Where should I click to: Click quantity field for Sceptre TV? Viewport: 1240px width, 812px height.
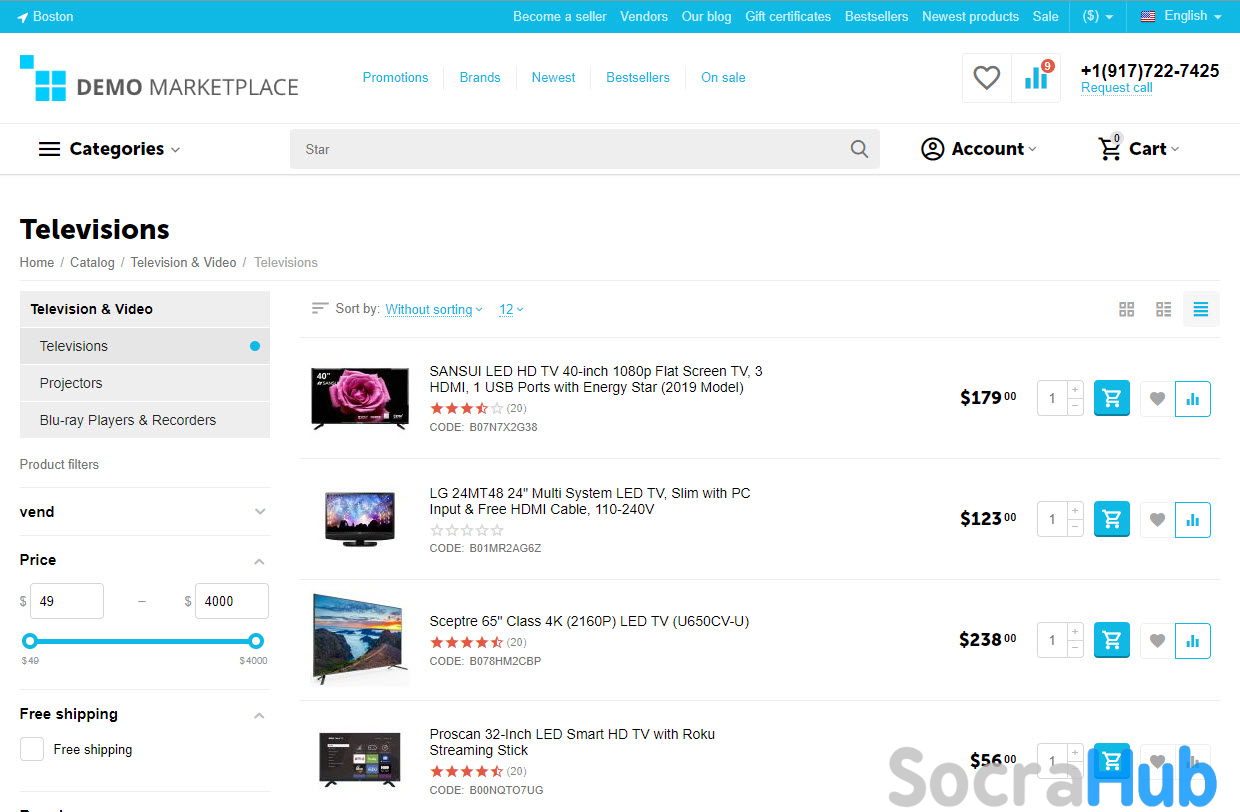pos(1052,640)
